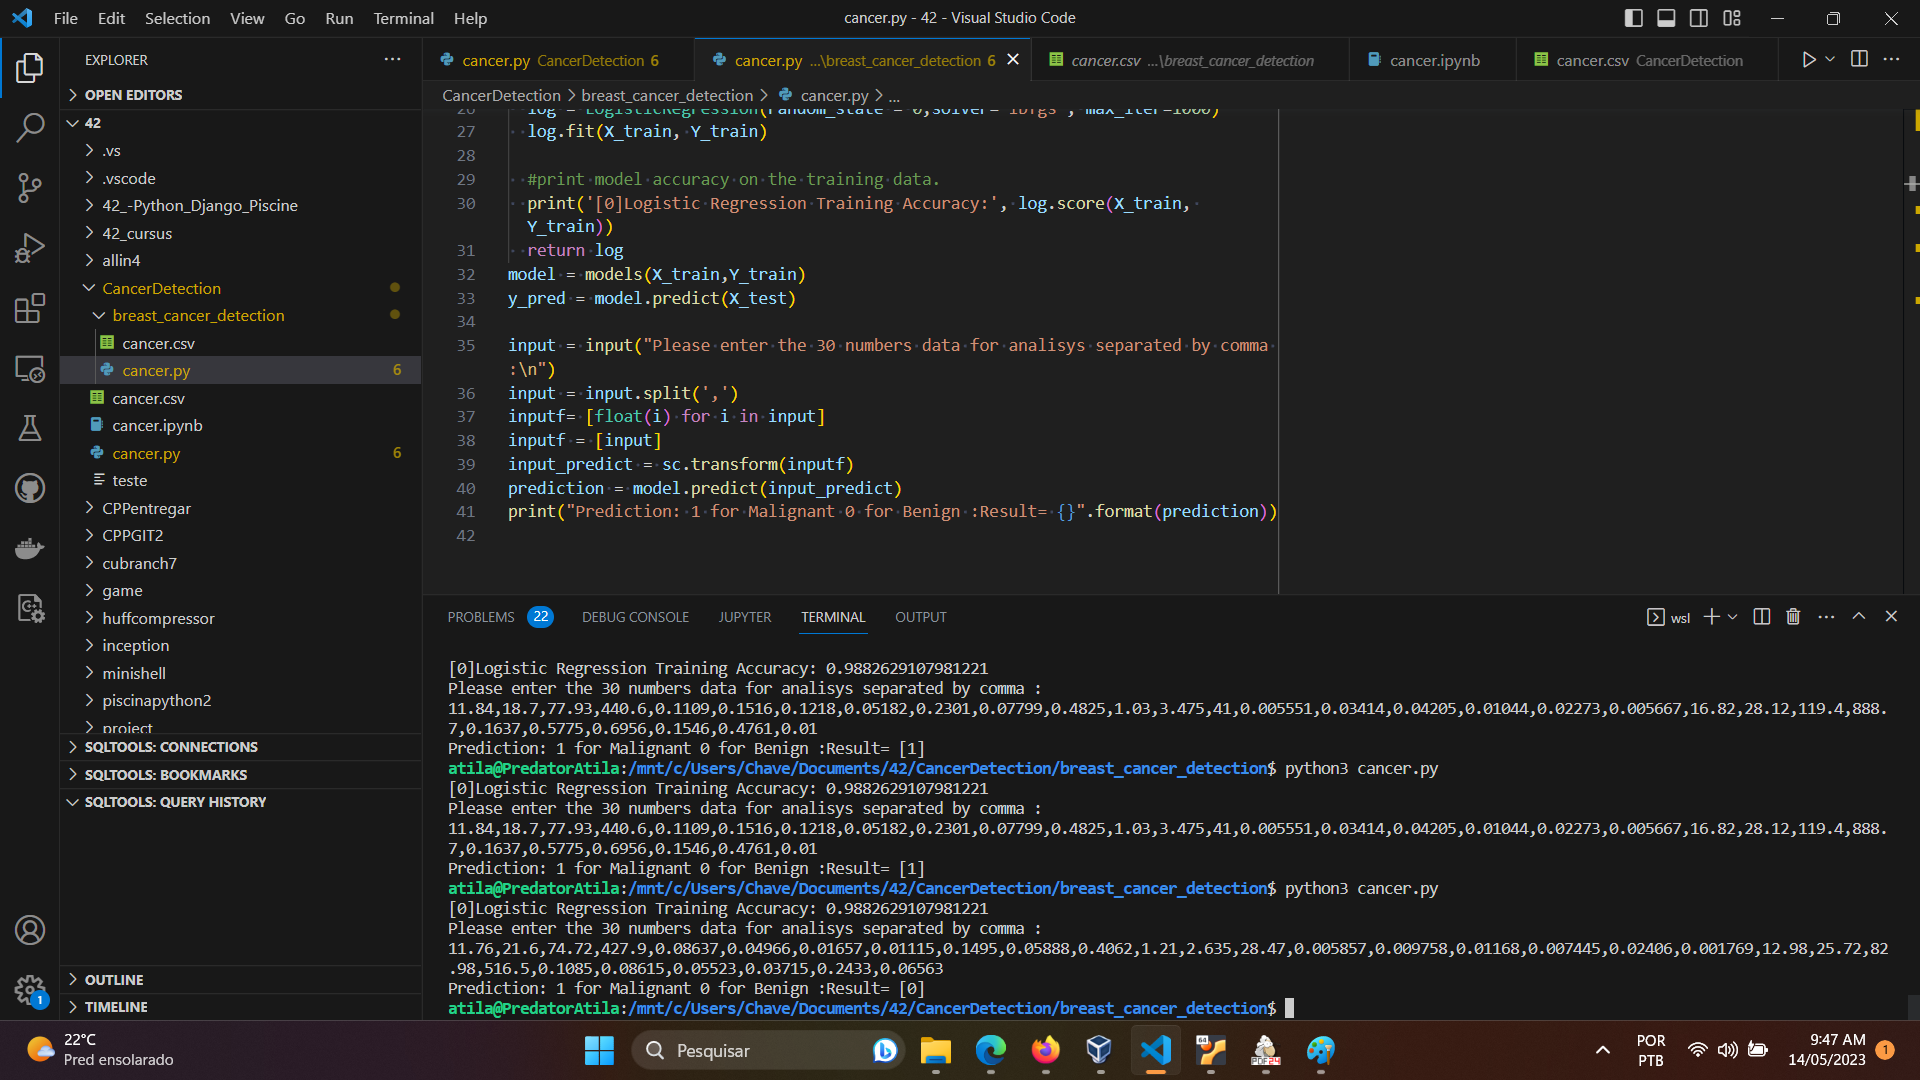Open the Search view in activity bar
The height and width of the screenshot is (1080, 1920).
30,127
